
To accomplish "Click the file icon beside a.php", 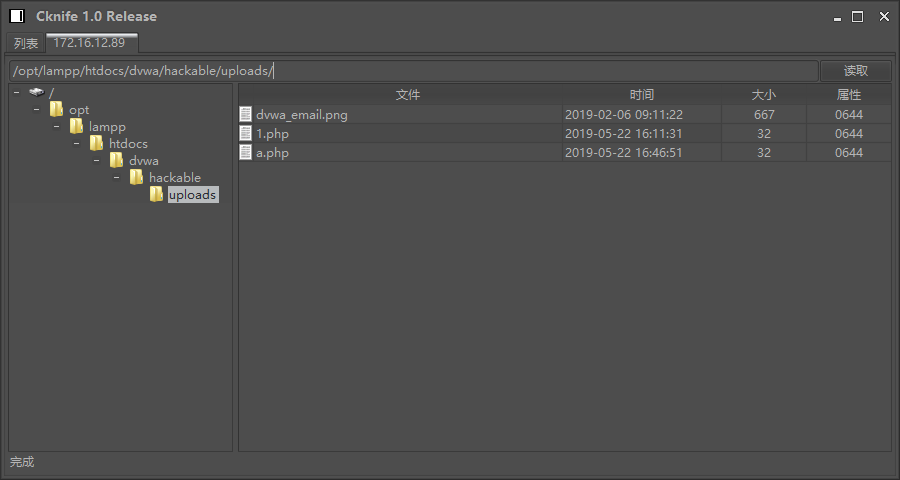I will (x=246, y=153).
